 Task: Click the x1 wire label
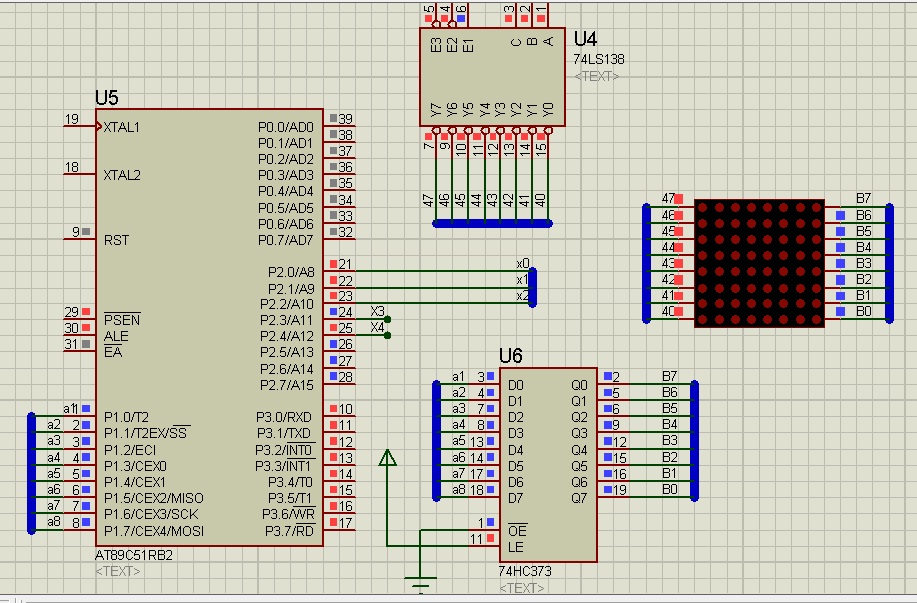click(522, 280)
